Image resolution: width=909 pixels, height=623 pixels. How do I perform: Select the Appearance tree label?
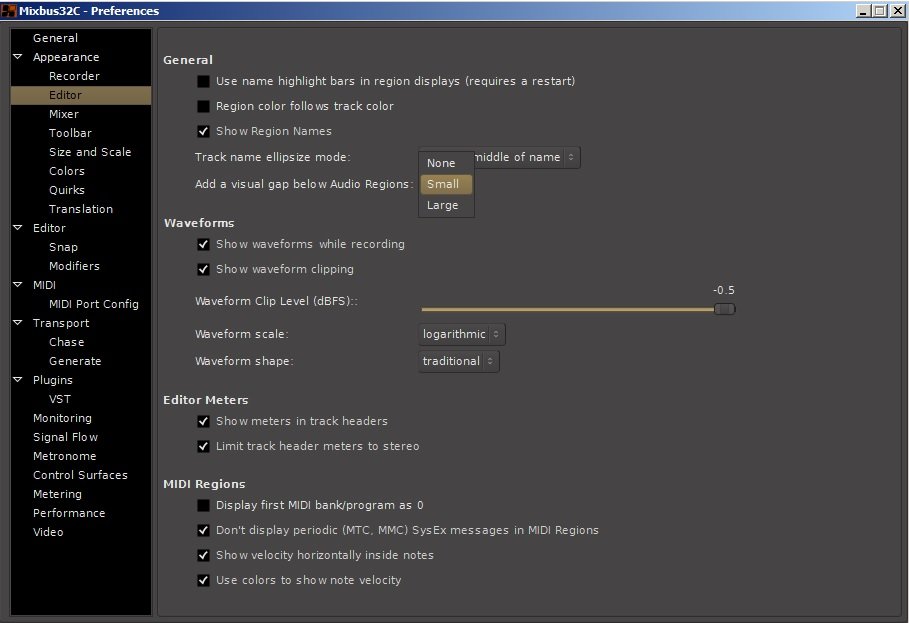66,57
